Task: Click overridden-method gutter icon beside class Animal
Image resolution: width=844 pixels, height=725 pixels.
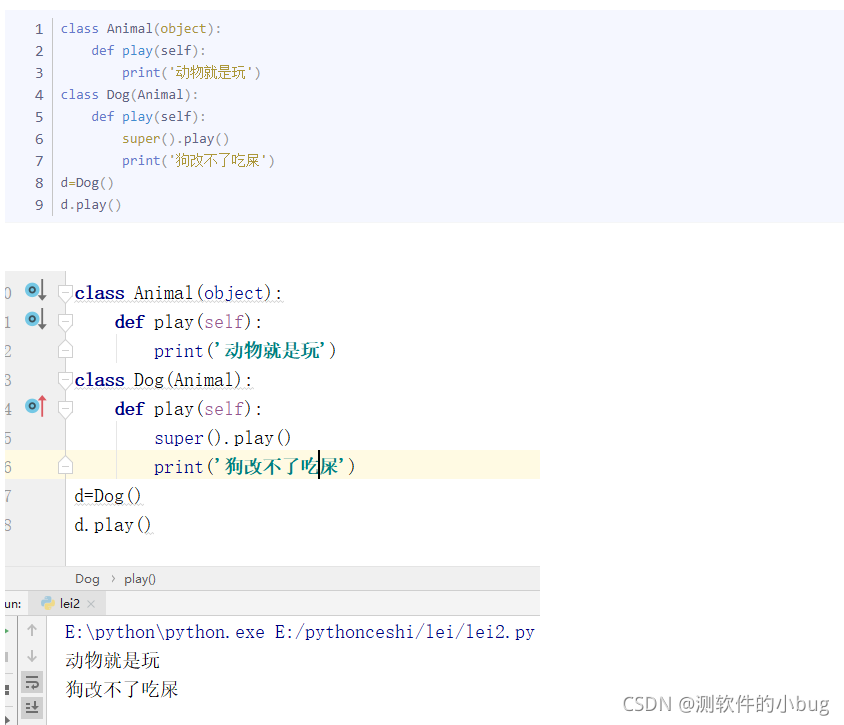Action: tap(36, 291)
